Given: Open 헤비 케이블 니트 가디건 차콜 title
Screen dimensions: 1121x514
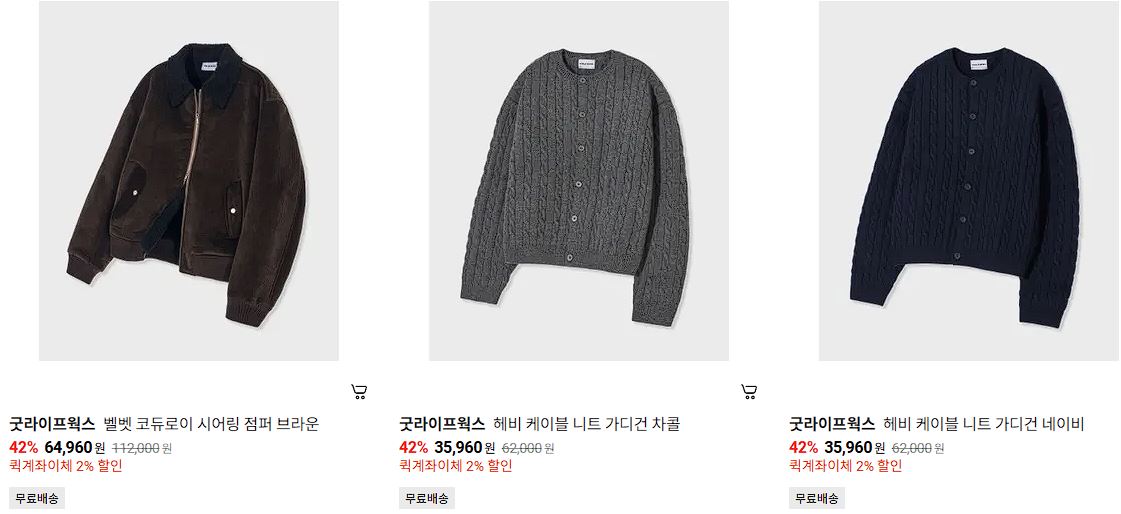Looking at the screenshot, I should tap(587, 424).
